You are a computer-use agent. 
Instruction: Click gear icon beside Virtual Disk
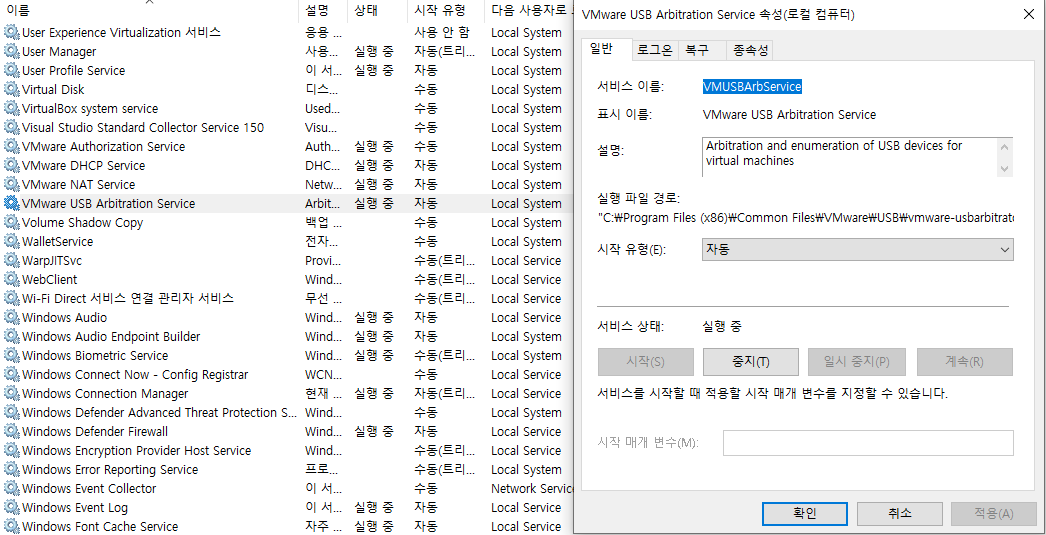[11, 89]
